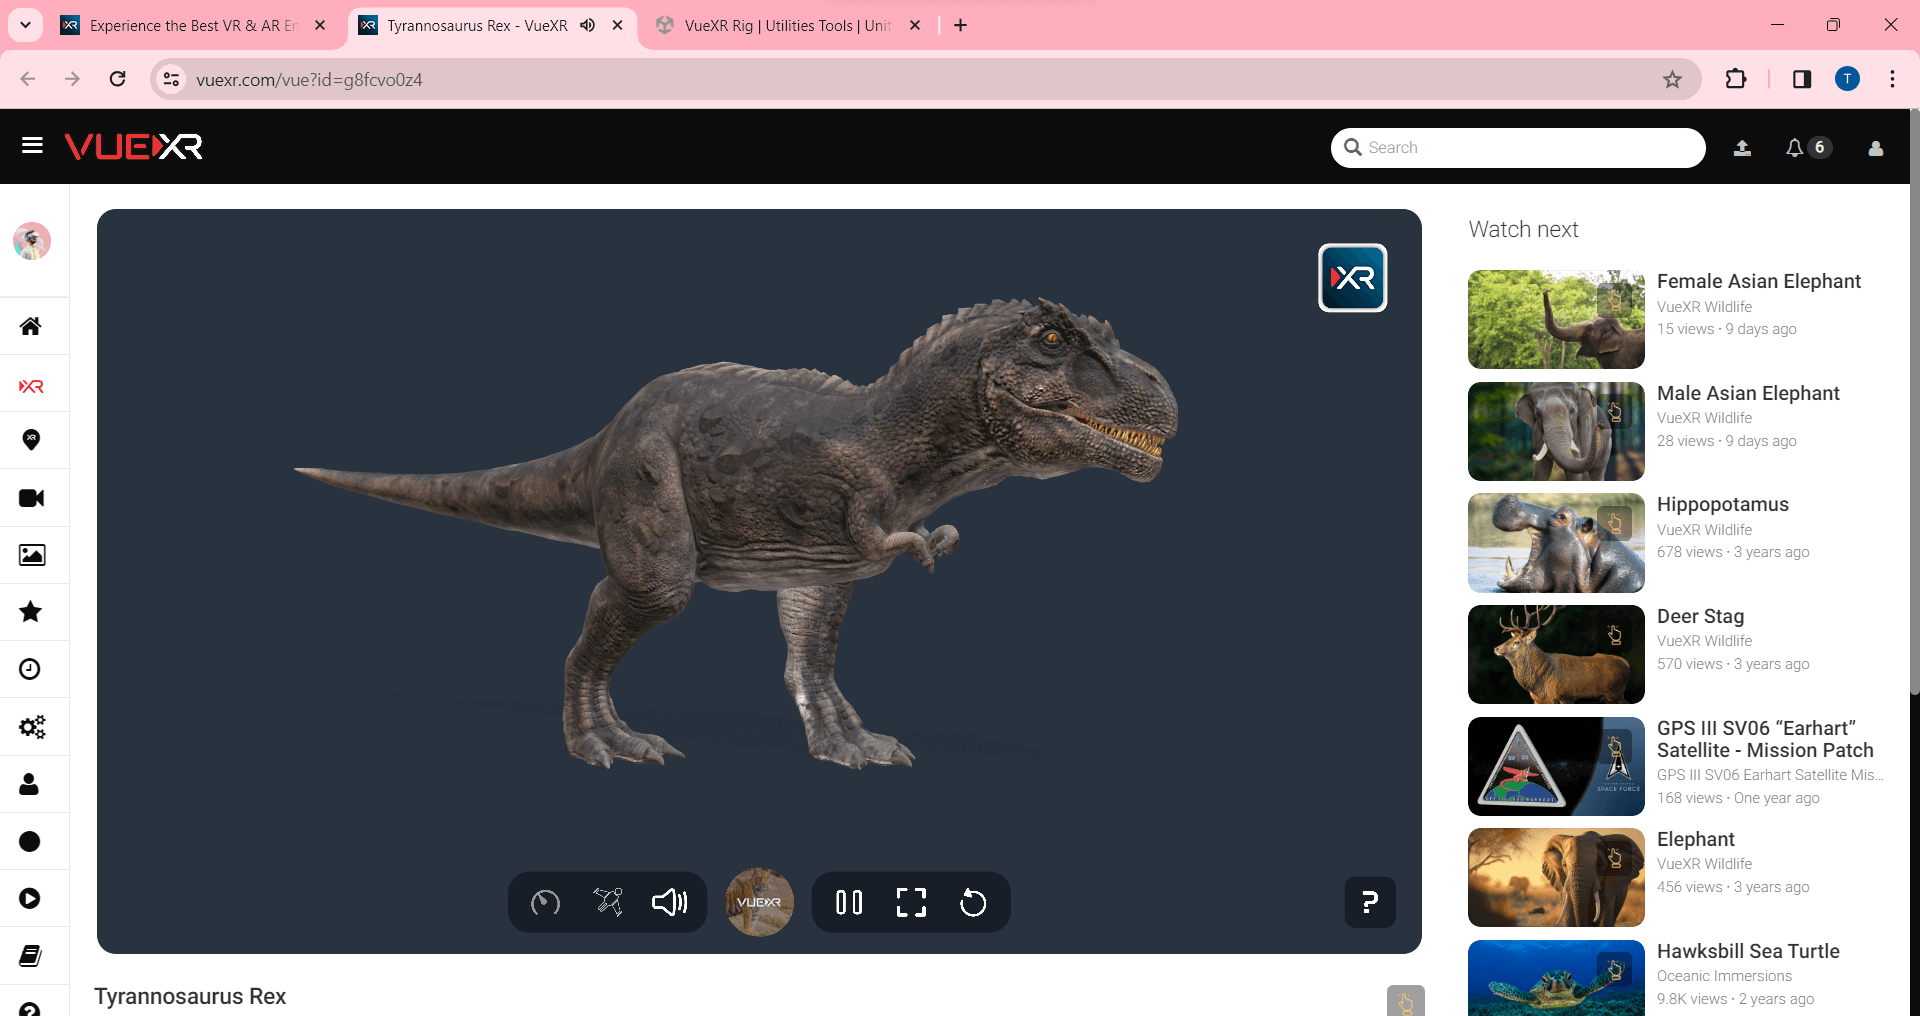Open the user account icon in header
1920x1016 pixels.
1876,148
